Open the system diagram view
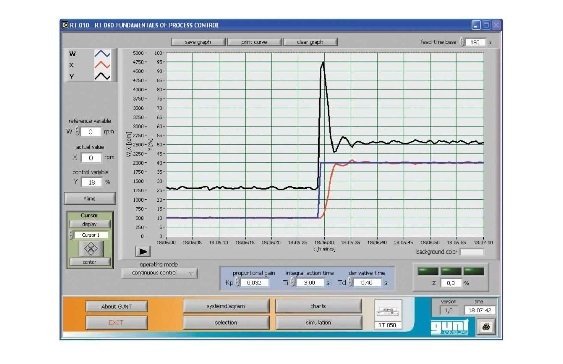 [x=226, y=306]
